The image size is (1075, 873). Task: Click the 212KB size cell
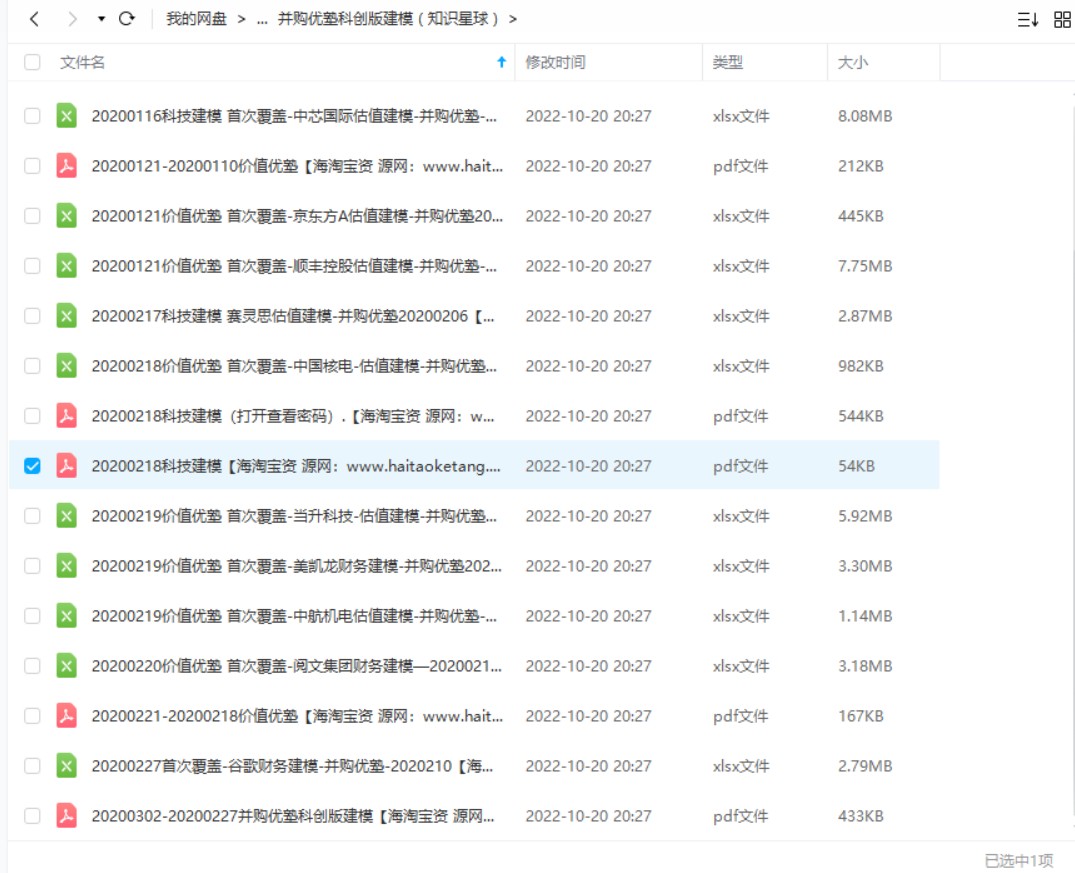860,166
